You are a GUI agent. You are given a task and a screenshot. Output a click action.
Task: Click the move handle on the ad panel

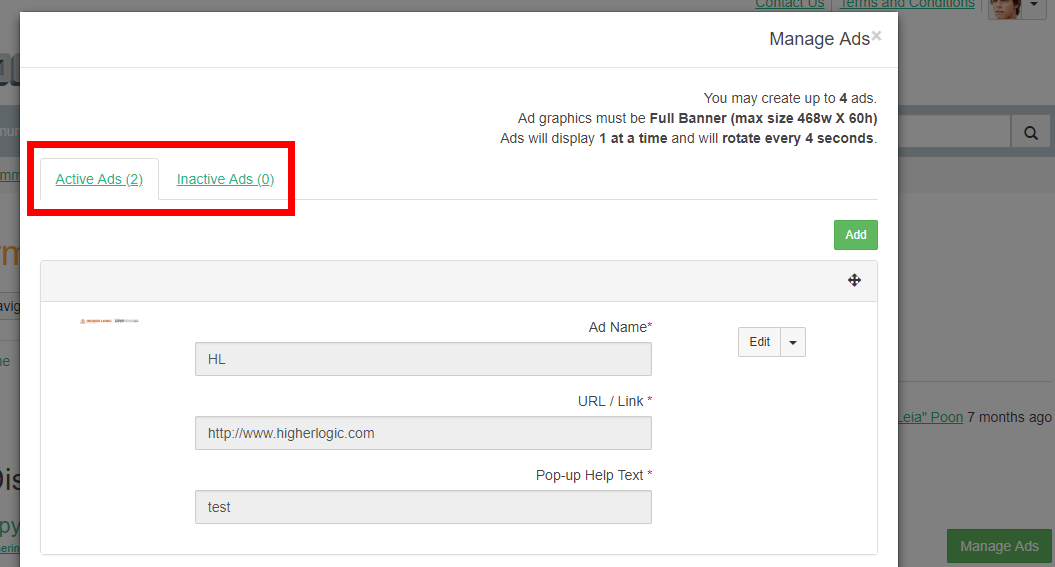854,281
